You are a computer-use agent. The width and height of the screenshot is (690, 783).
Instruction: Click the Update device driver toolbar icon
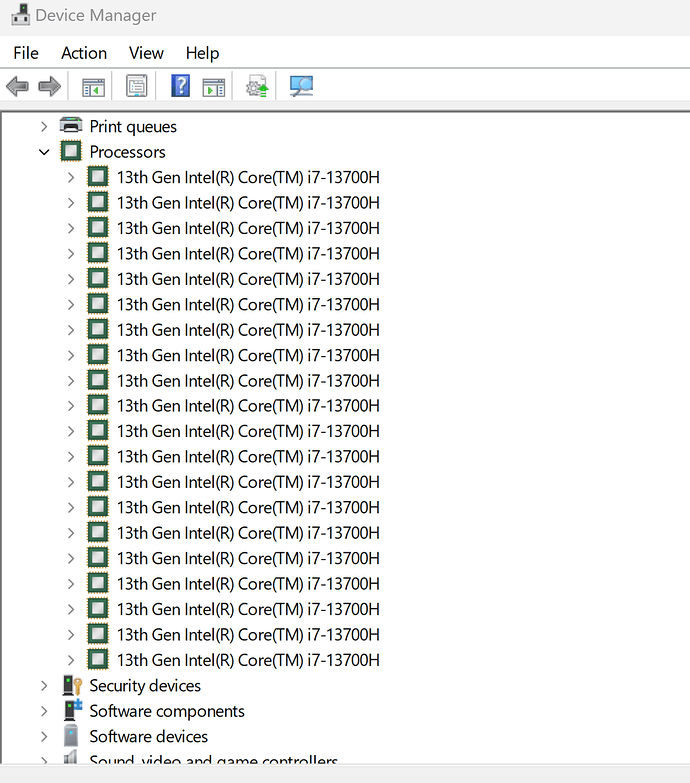pyautogui.click(x=258, y=87)
